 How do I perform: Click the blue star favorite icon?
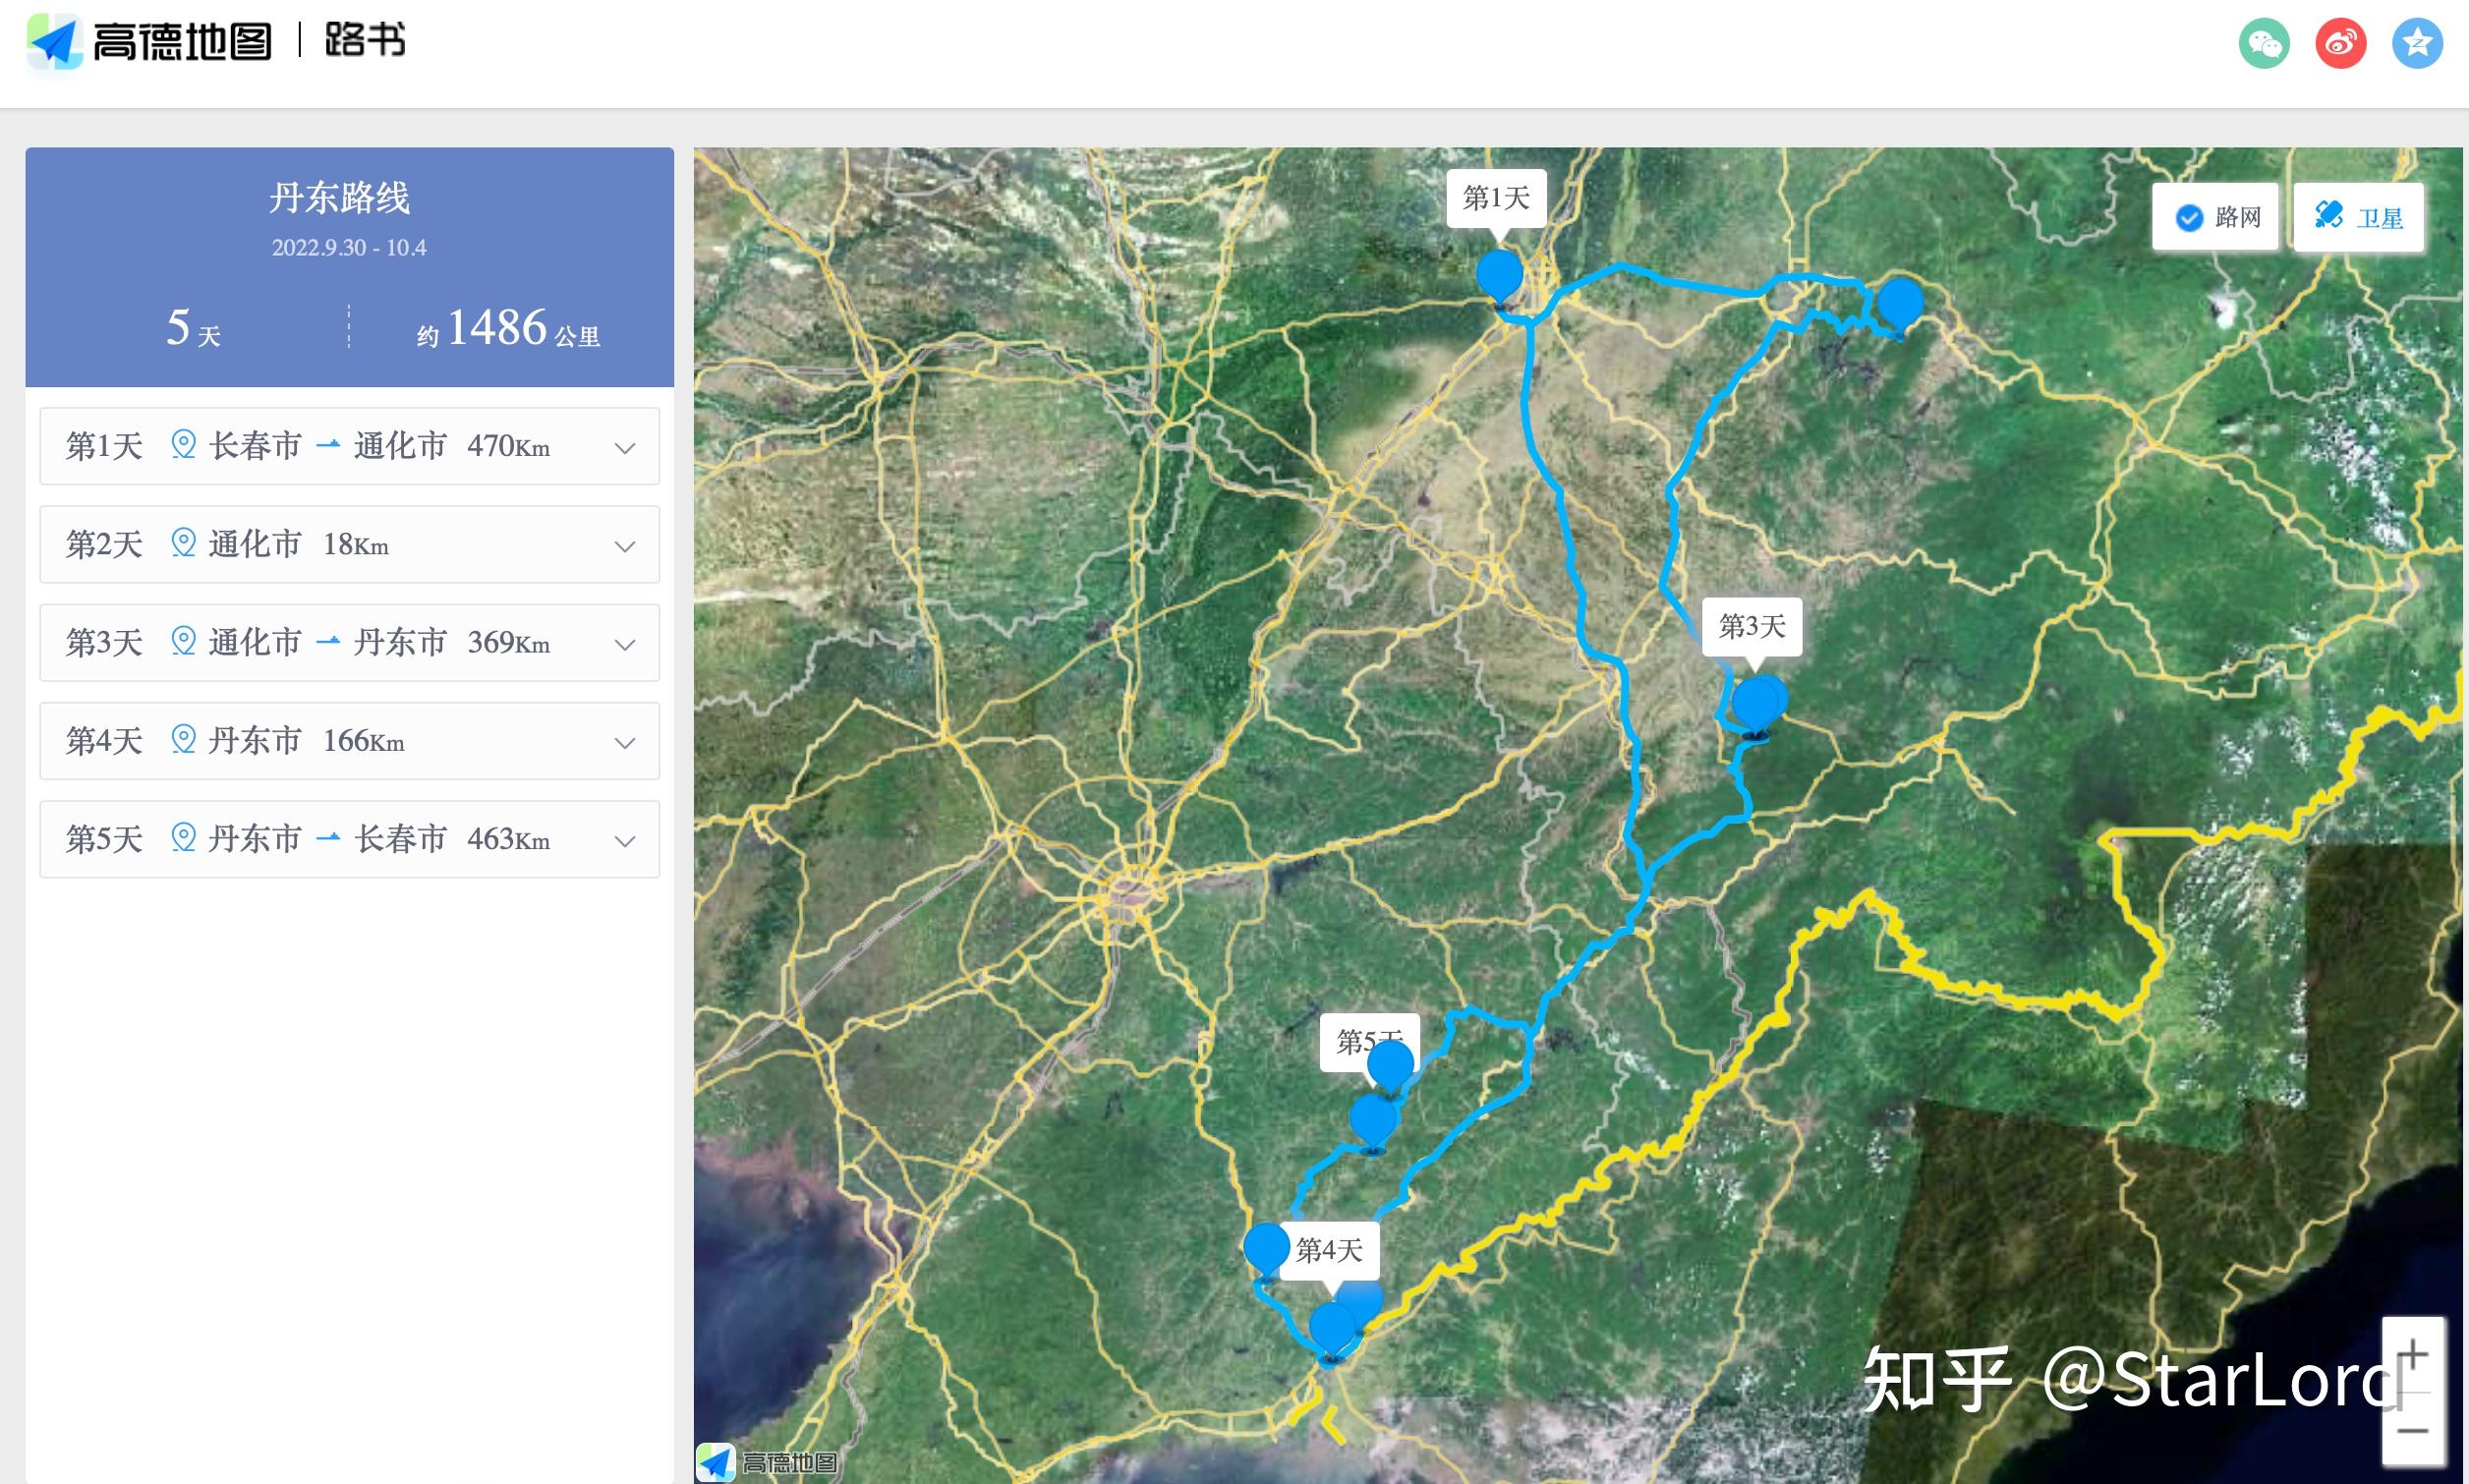(2417, 44)
